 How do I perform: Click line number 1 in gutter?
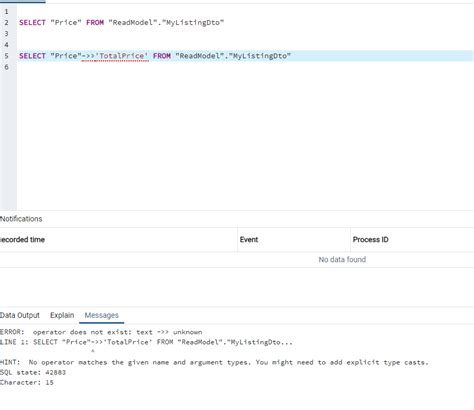pos(6,12)
